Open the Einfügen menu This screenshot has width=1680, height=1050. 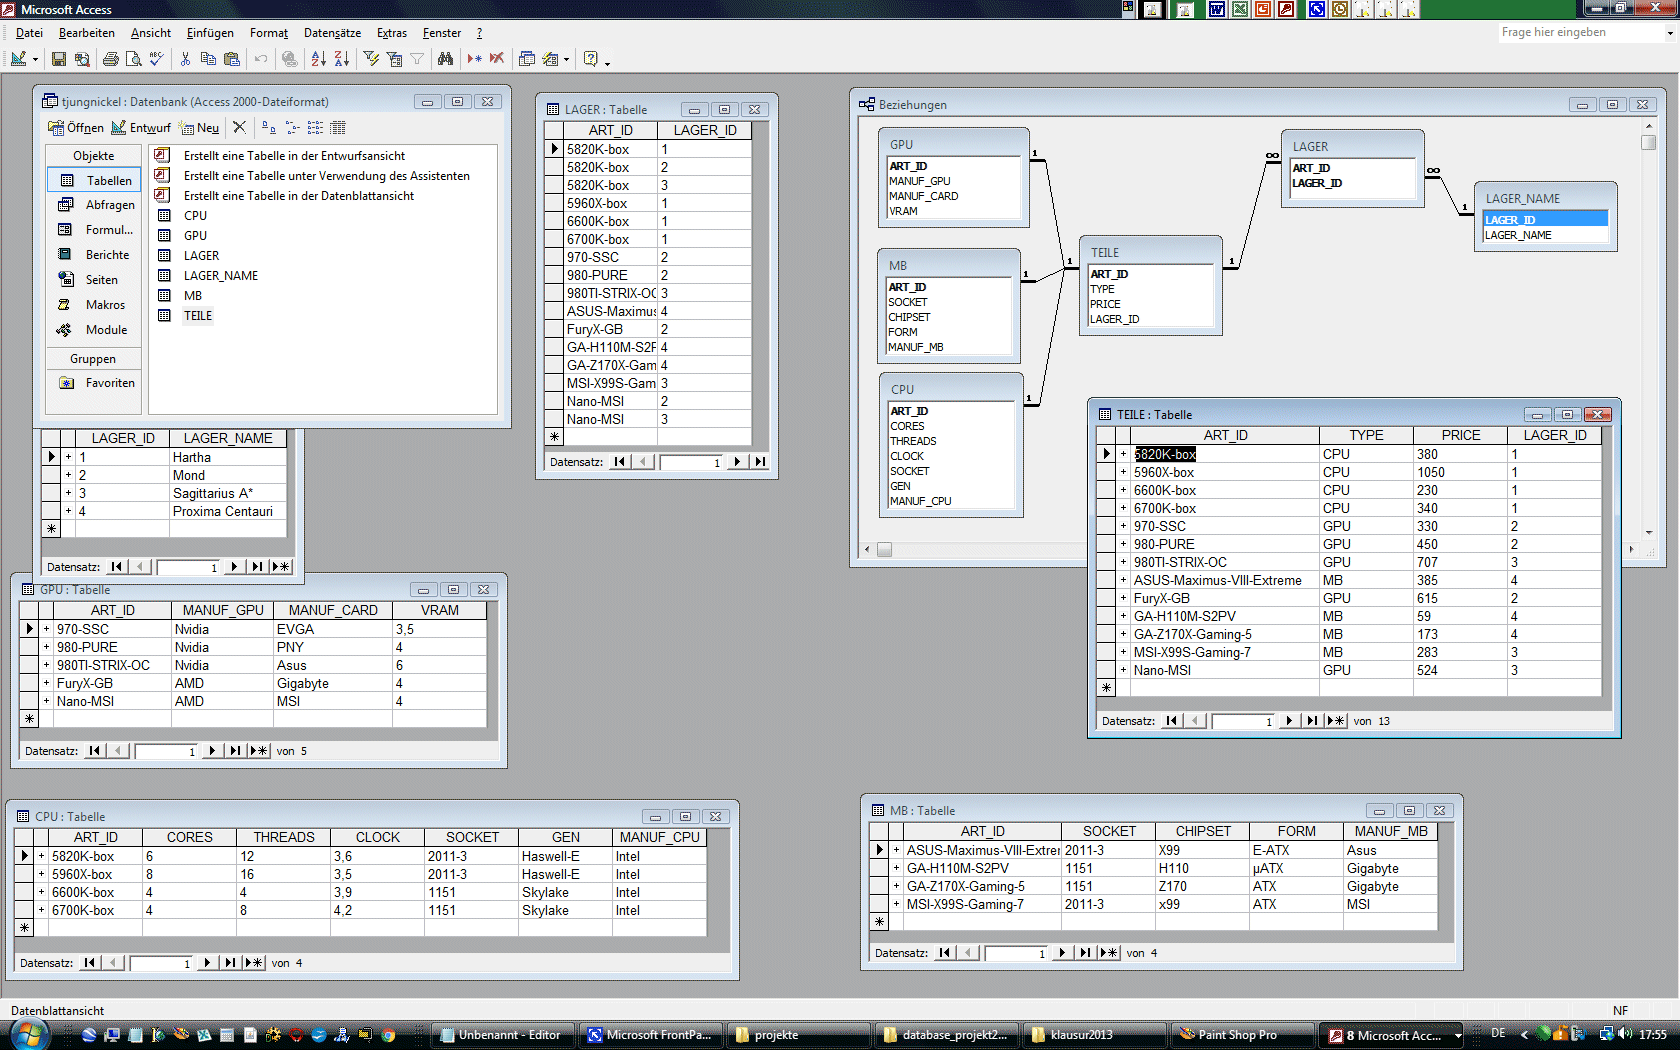click(210, 33)
